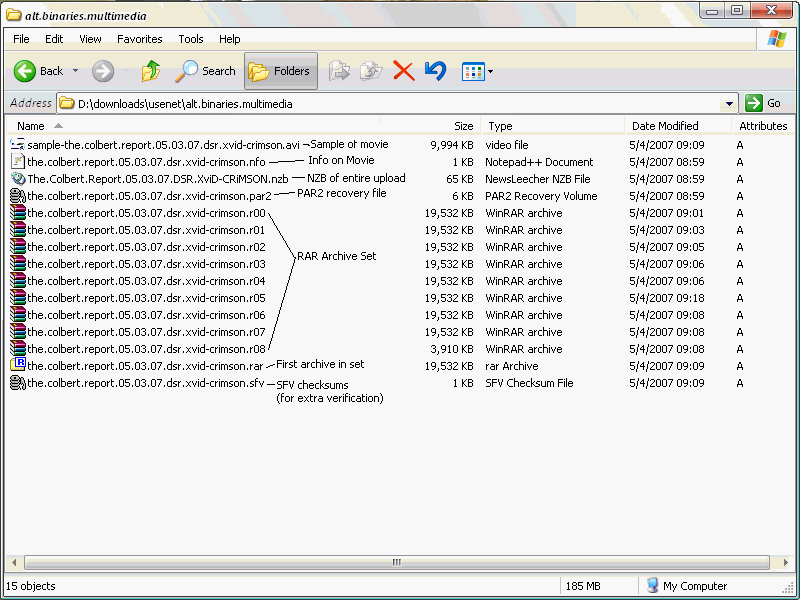Expand the Address bar dropdown
Image resolution: width=800 pixels, height=600 pixels.
730,104
